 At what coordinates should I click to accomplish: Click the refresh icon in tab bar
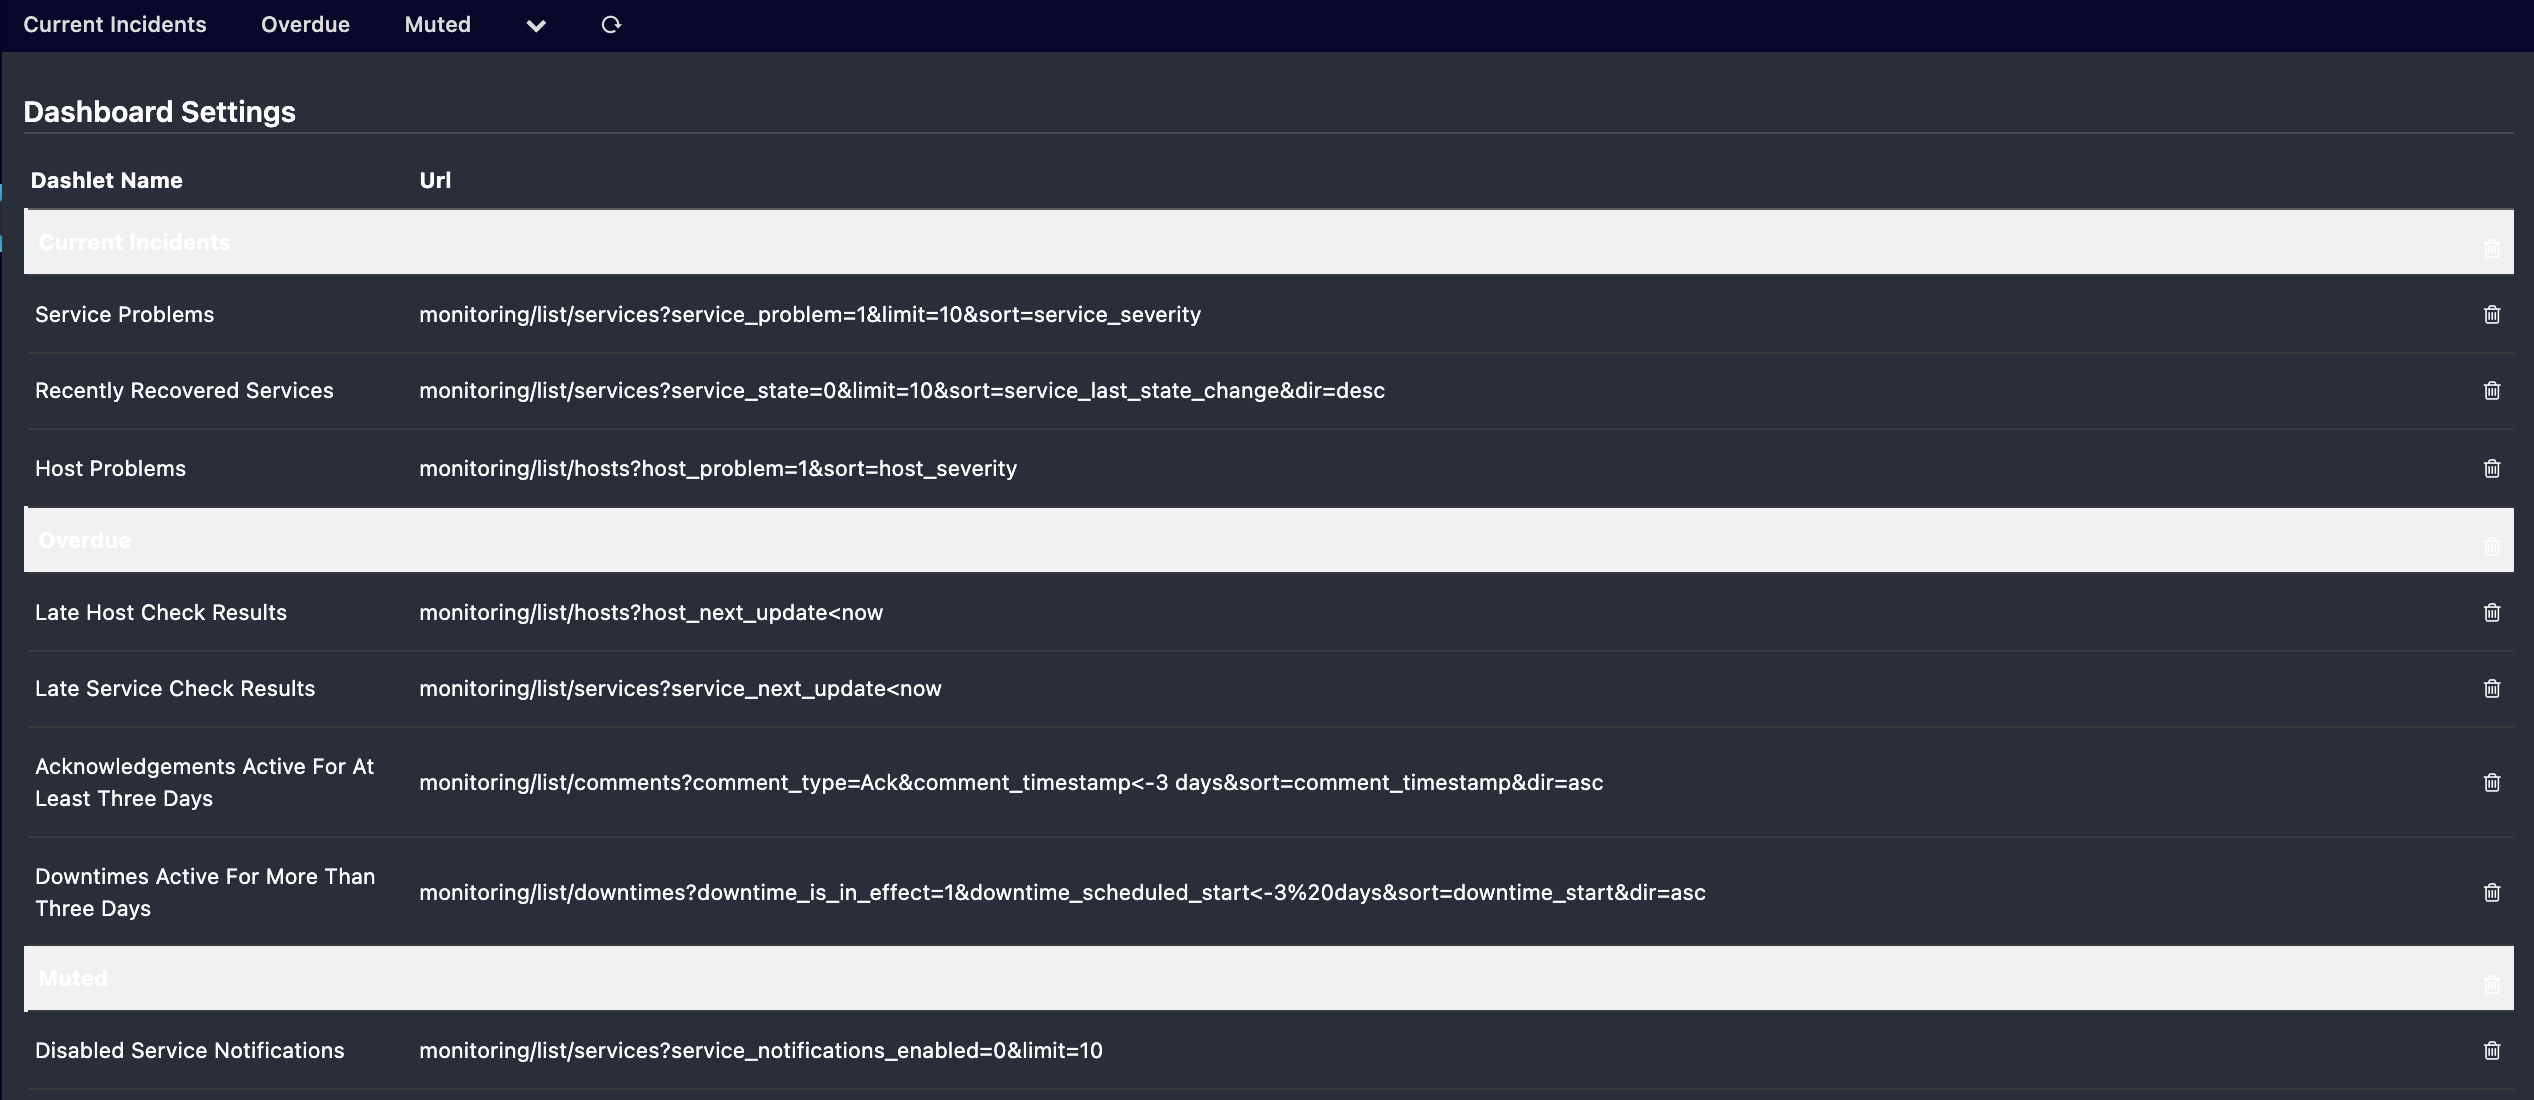[611, 25]
